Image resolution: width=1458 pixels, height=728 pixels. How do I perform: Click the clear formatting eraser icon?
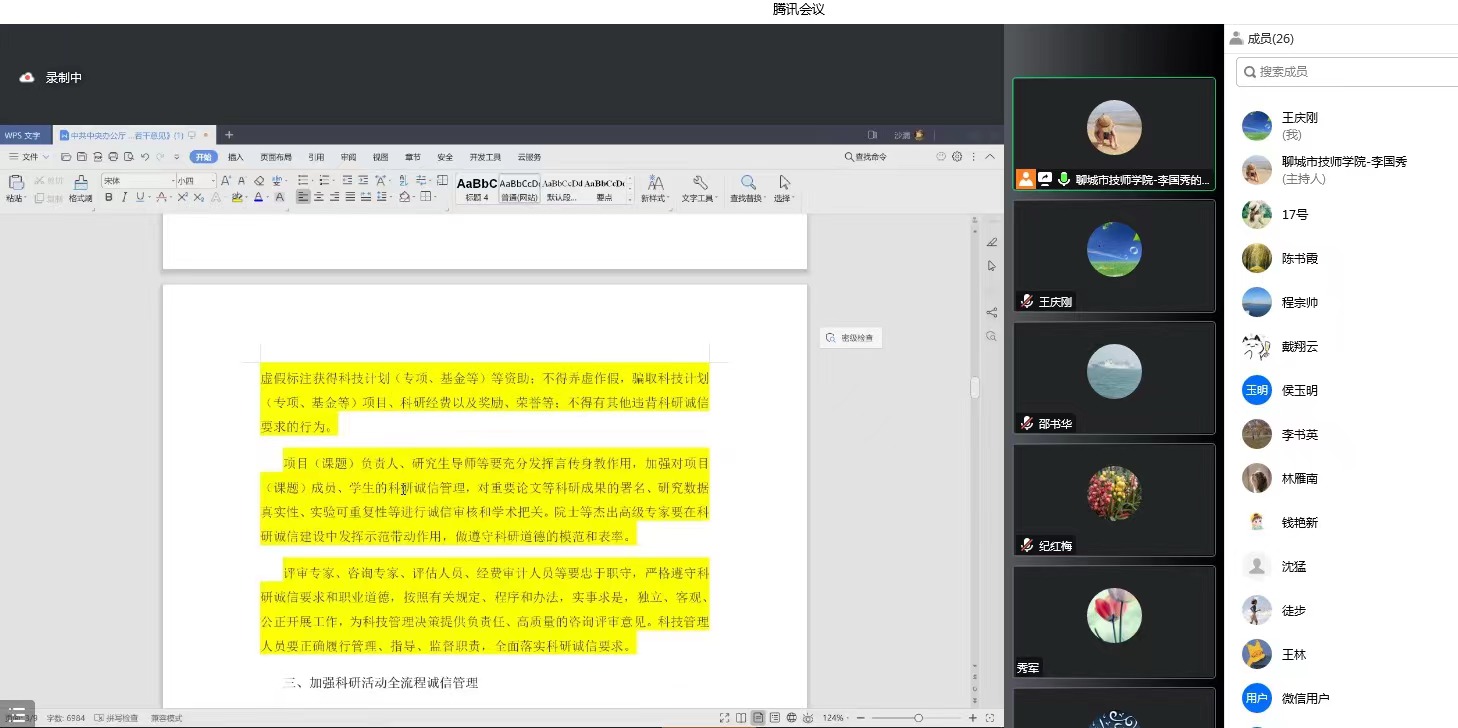(x=259, y=181)
